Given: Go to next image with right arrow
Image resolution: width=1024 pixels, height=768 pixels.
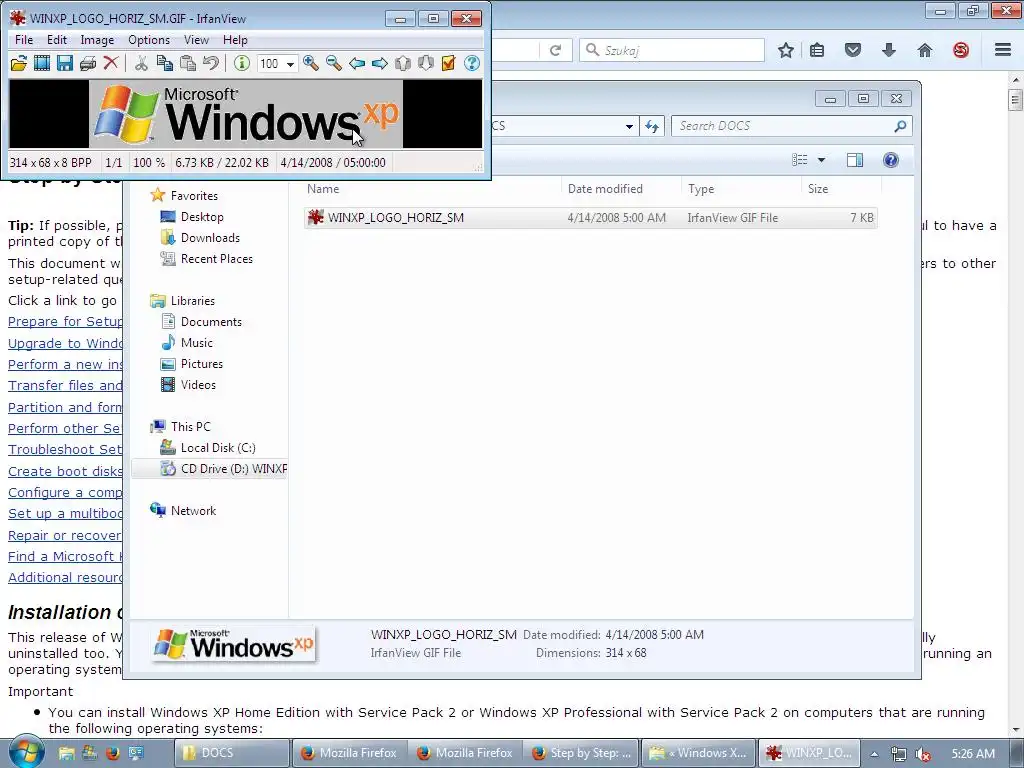Looking at the screenshot, I should [x=379, y=63].
